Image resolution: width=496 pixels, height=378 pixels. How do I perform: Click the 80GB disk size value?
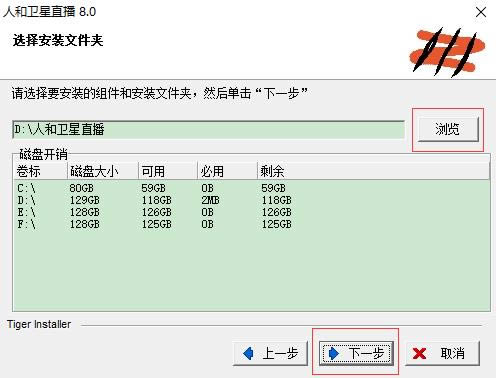82,188
